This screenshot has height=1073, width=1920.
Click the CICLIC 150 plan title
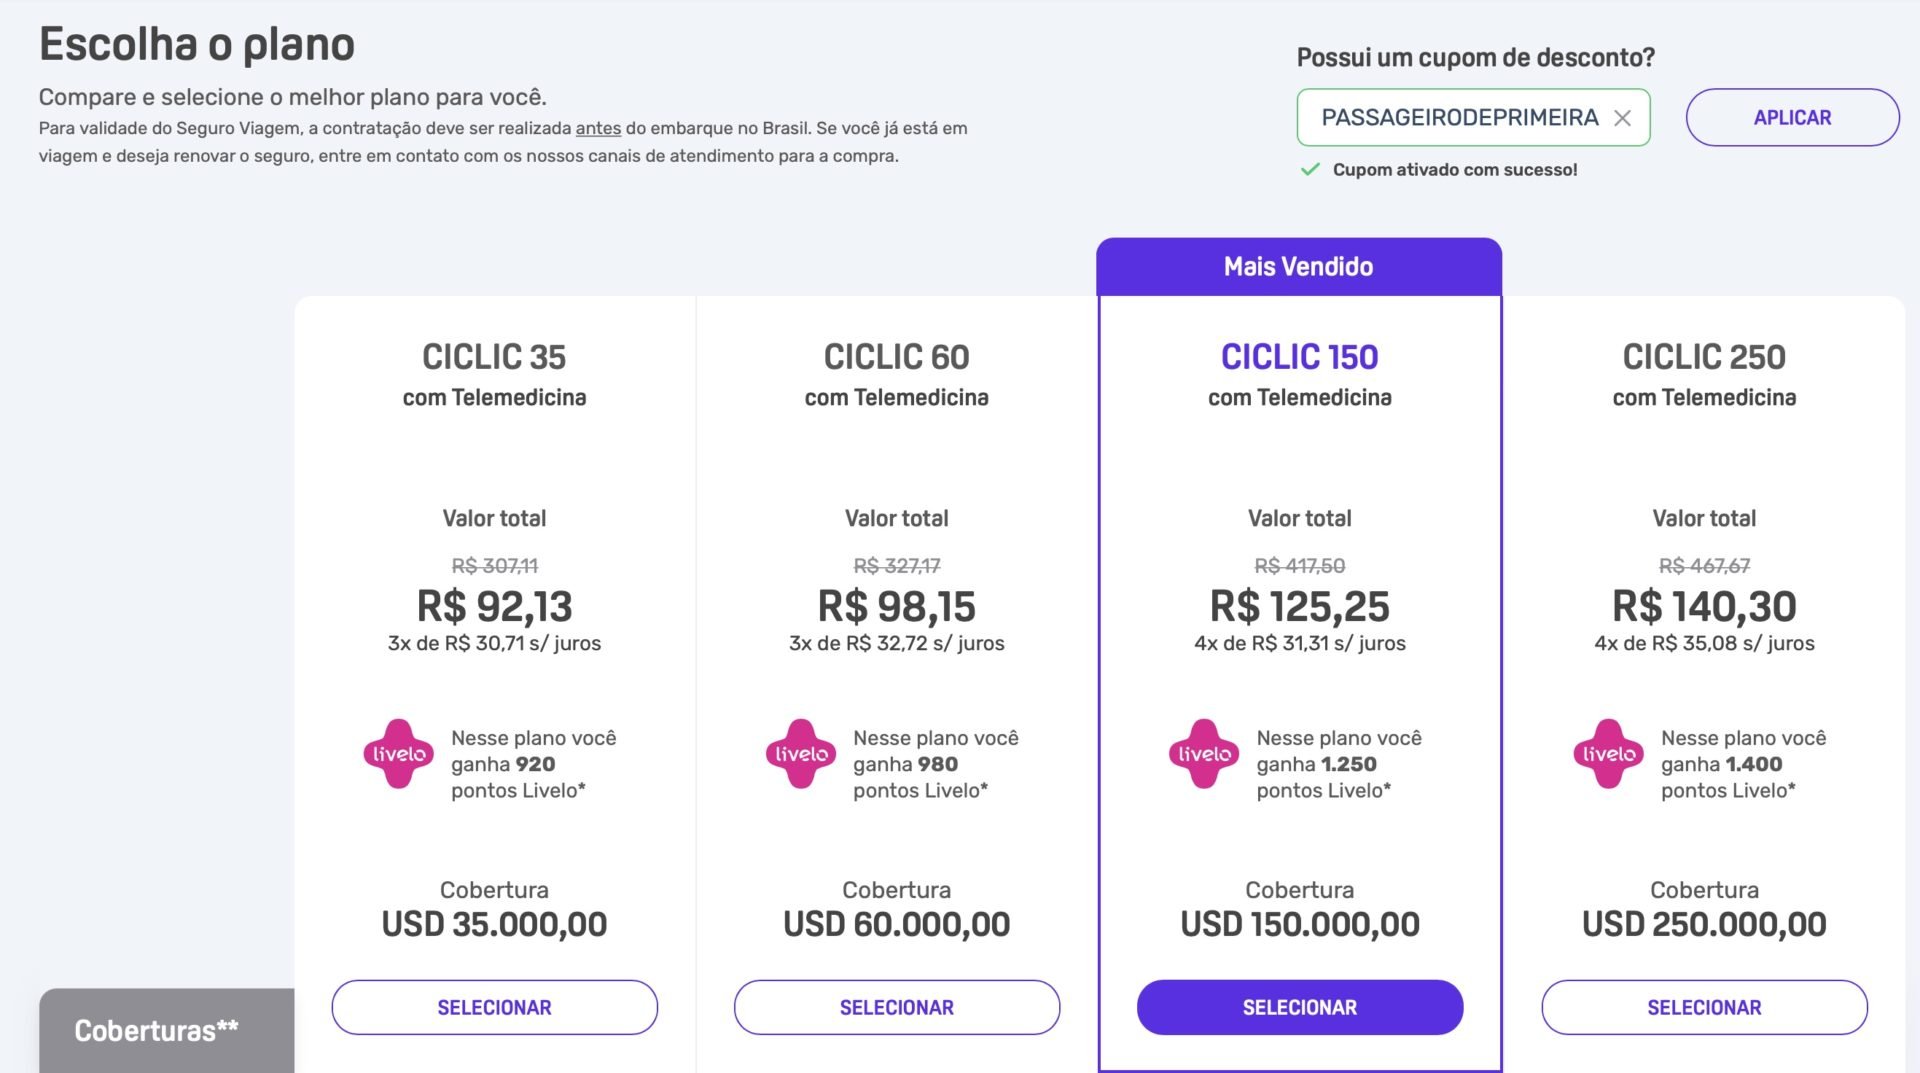coord(1299,357)
